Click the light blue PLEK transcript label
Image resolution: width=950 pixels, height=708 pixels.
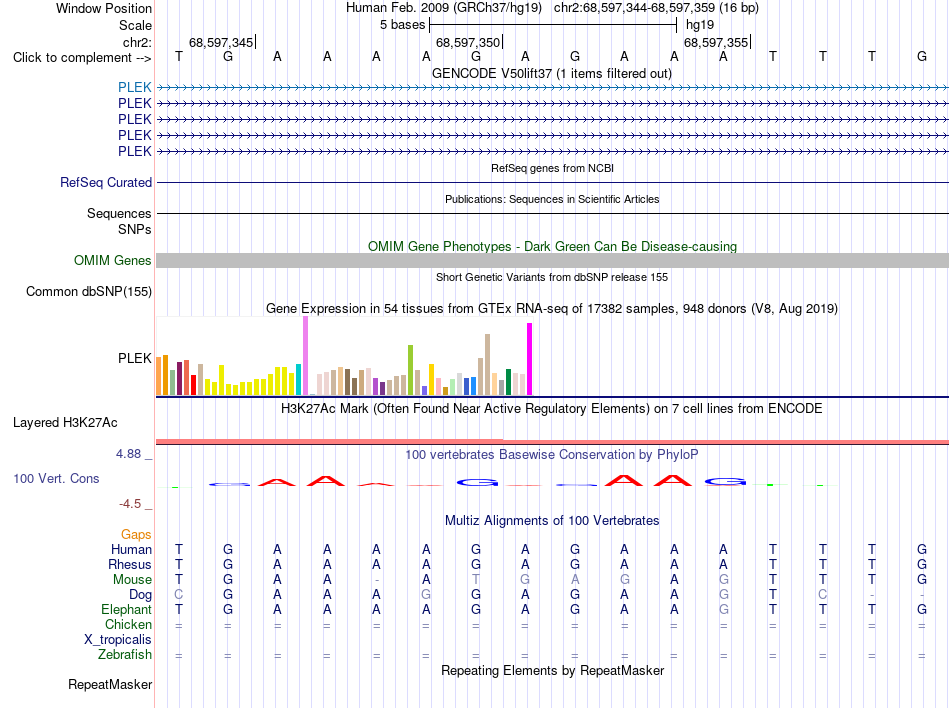[135, 87]
